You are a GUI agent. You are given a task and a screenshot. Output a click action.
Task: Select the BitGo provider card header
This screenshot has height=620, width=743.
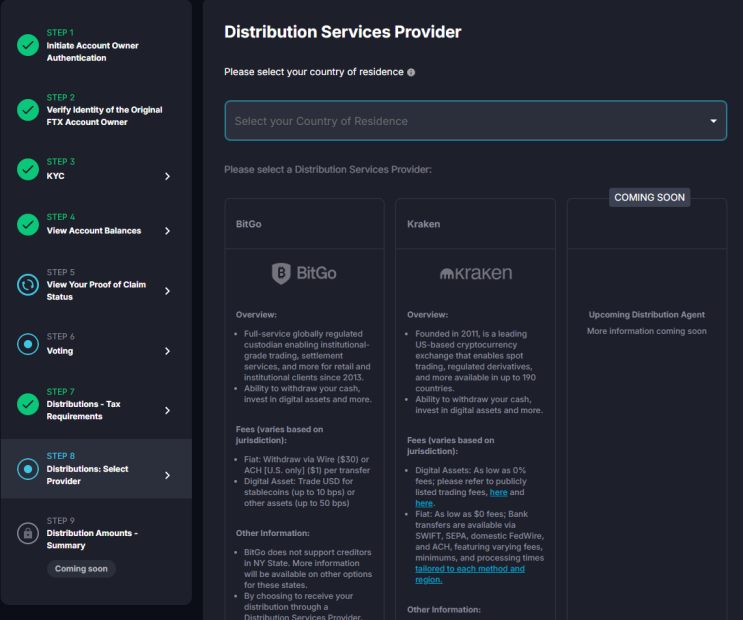pos(305,224)
